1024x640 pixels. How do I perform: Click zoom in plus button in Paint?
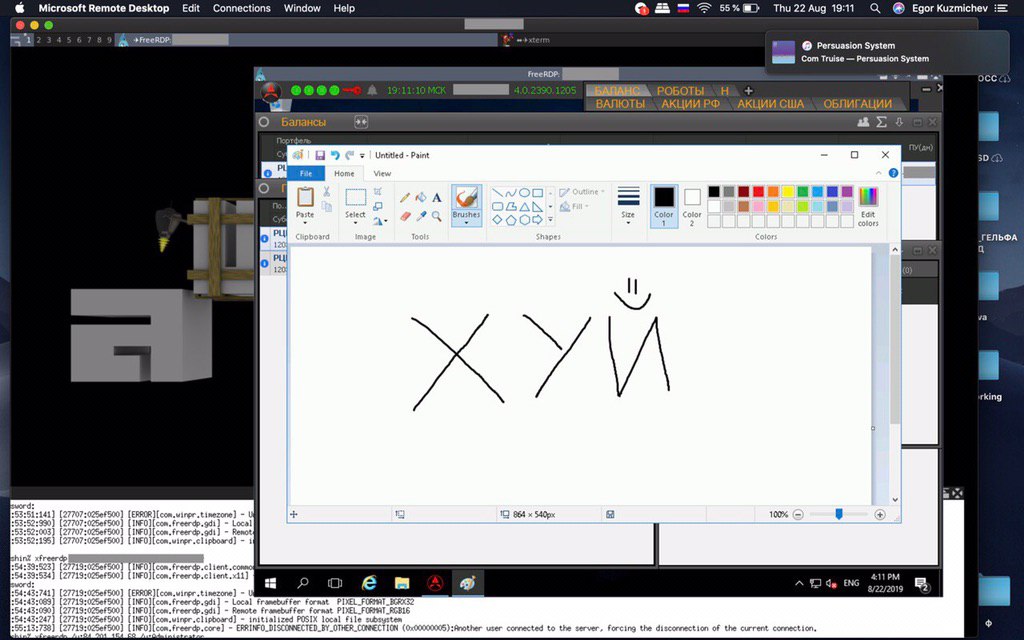880,515
